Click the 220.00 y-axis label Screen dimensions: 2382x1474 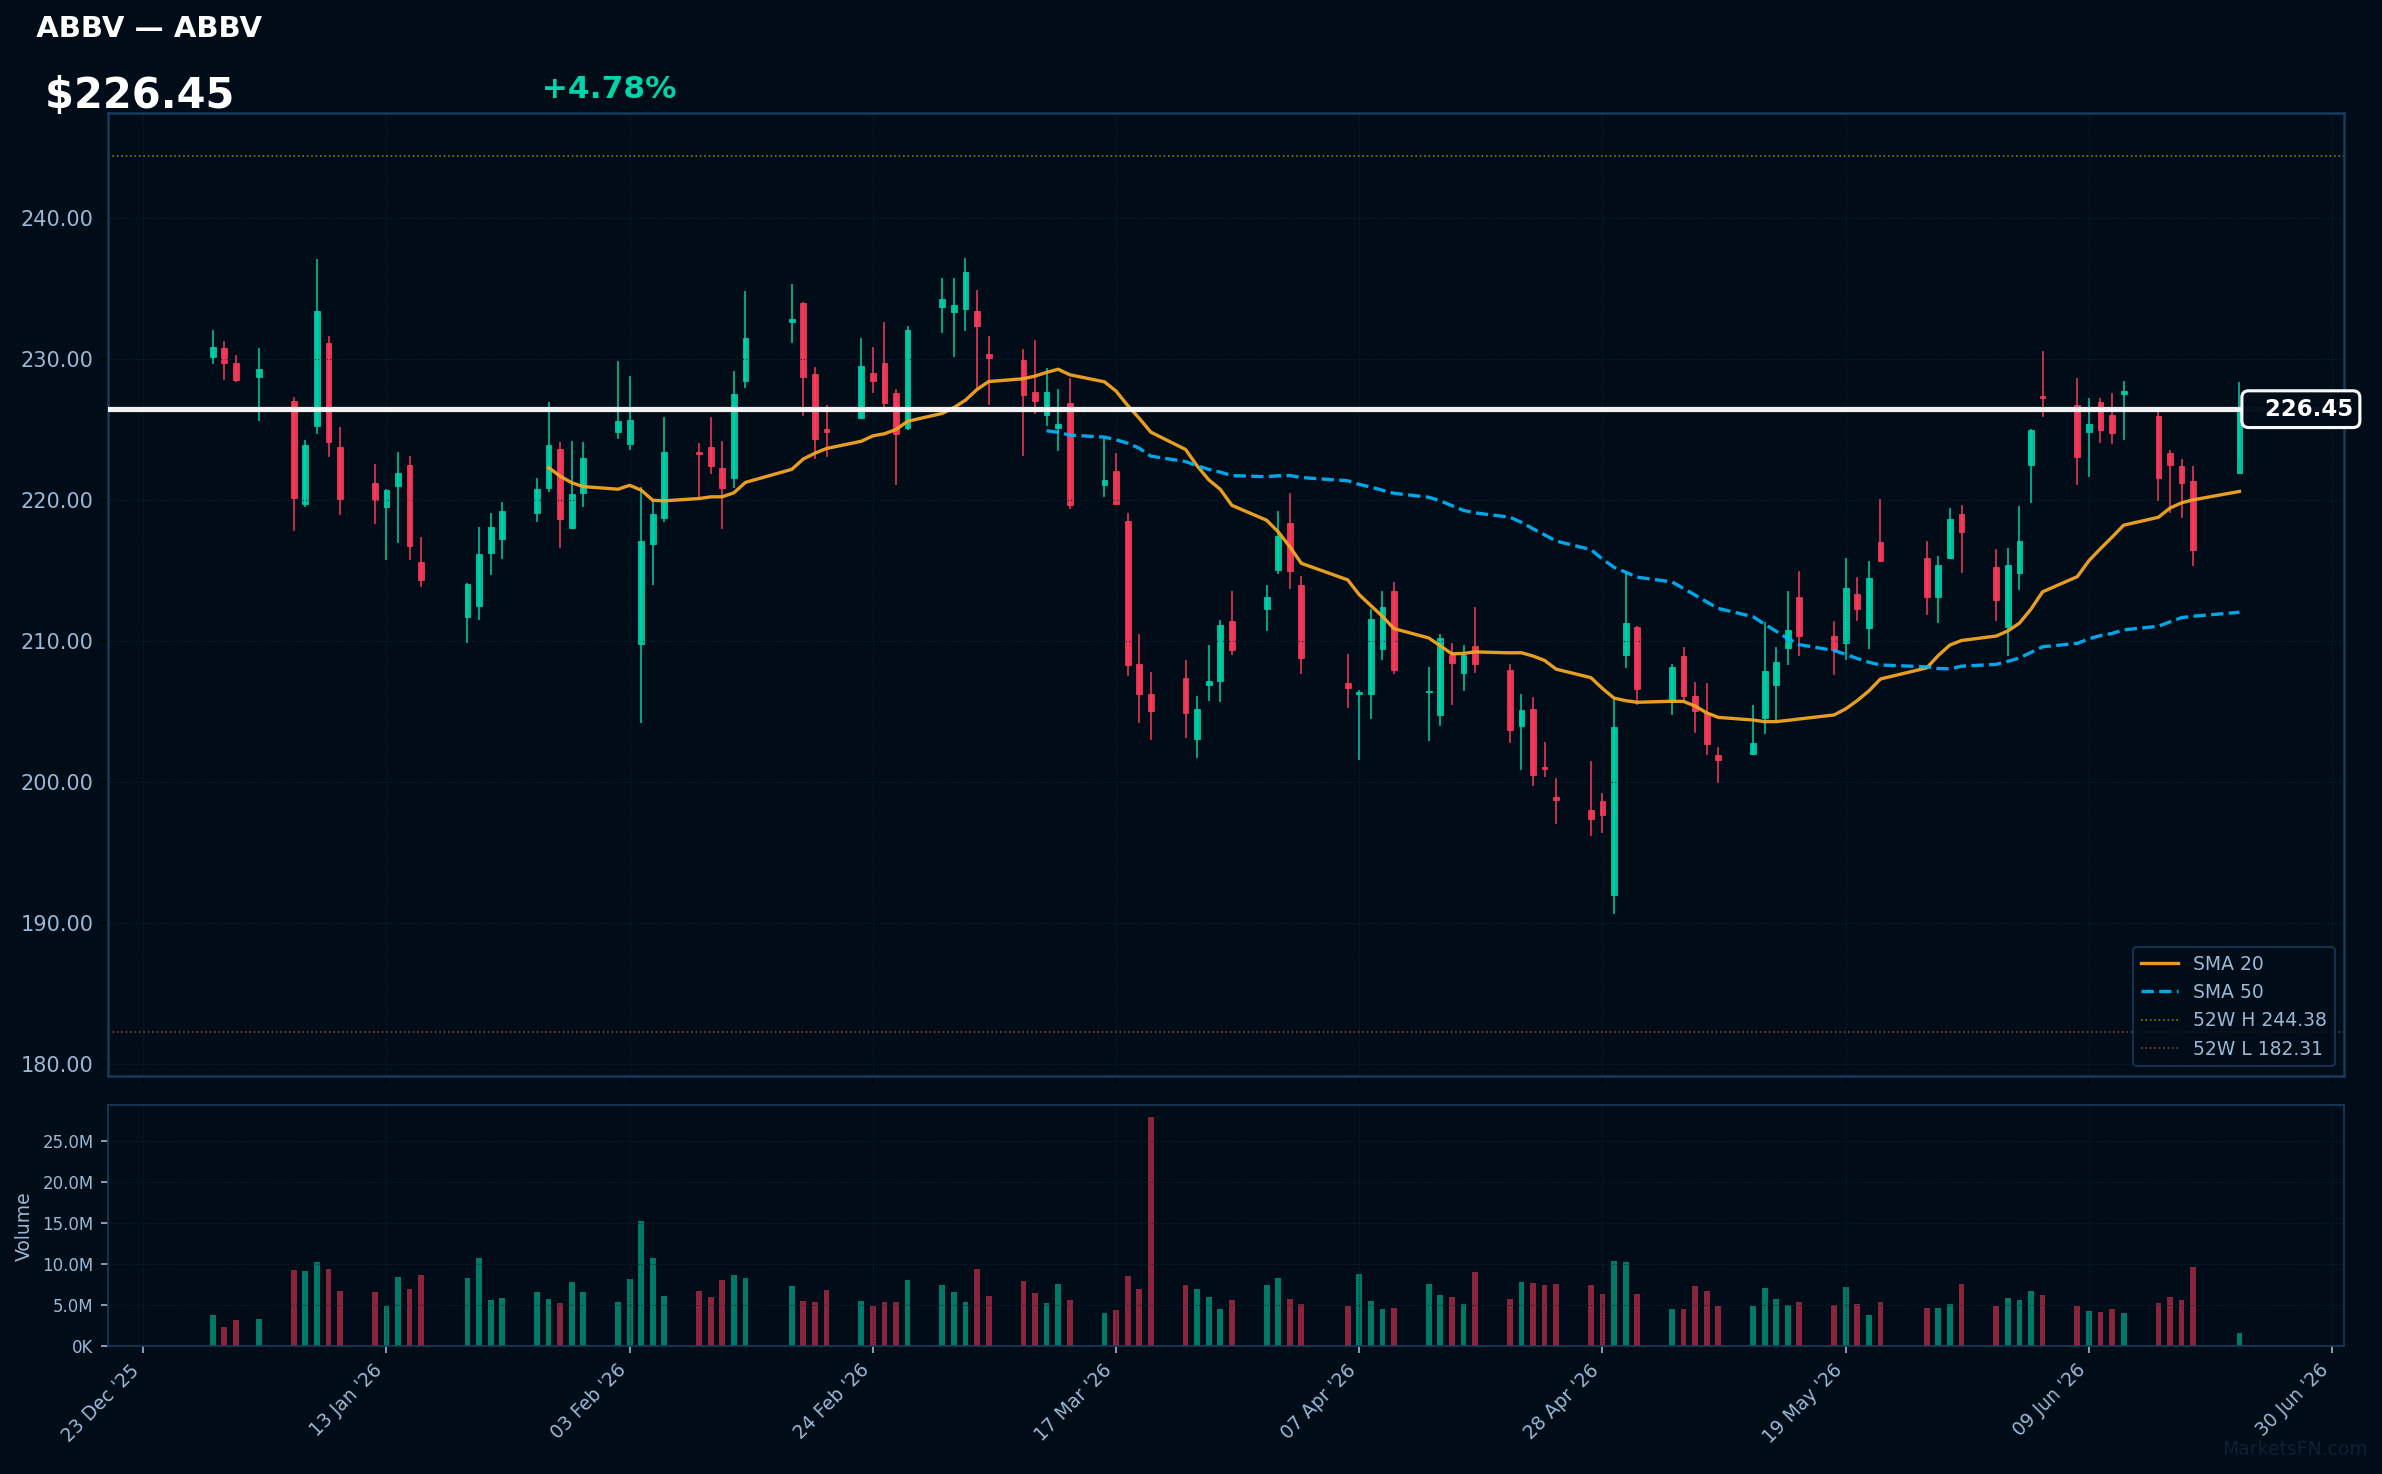(x=56, y=500)
